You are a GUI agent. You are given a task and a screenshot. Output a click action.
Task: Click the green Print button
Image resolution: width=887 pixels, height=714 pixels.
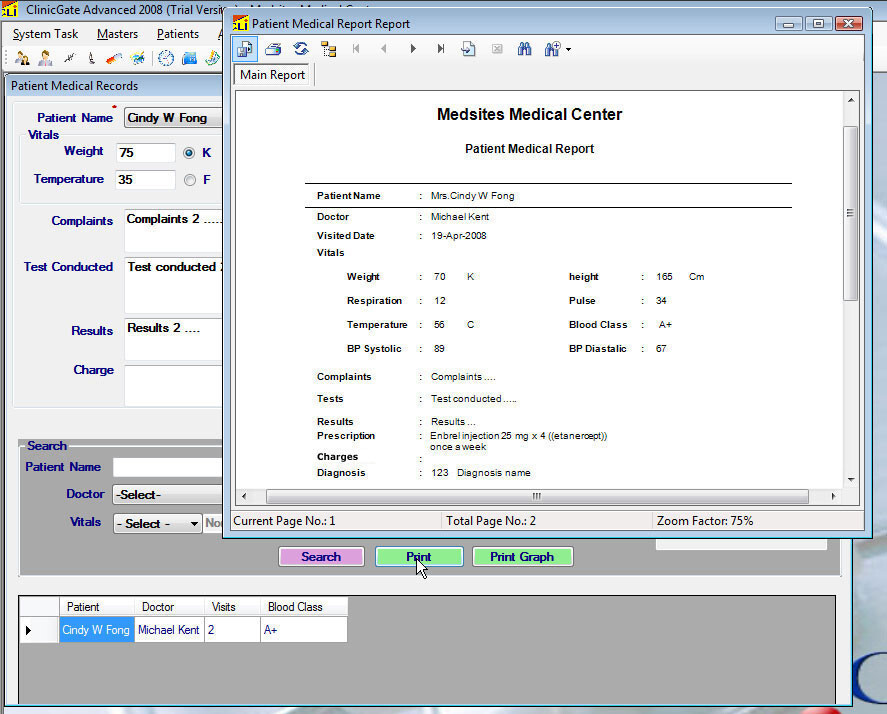419,557
